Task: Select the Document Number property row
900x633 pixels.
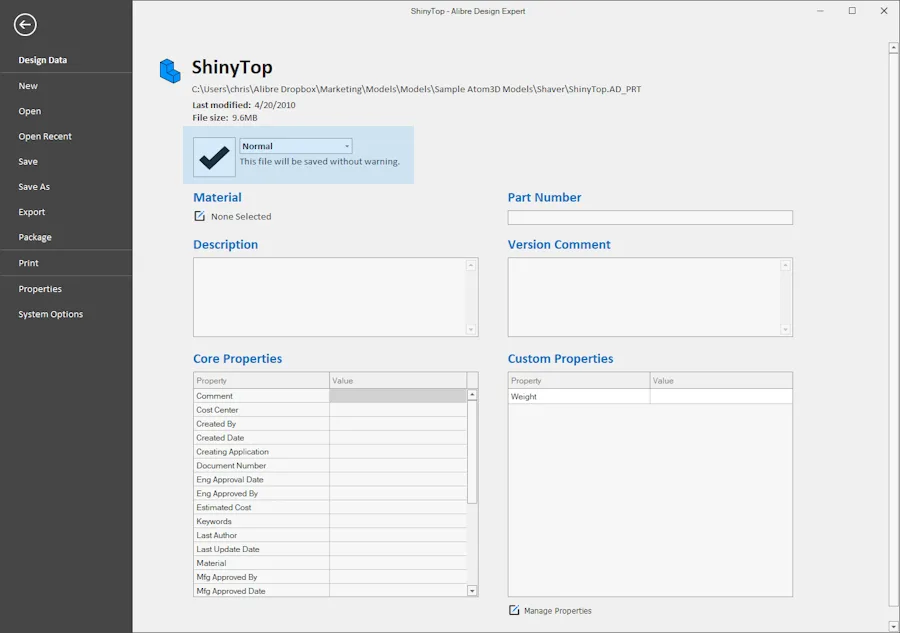Action: (330, 465)
